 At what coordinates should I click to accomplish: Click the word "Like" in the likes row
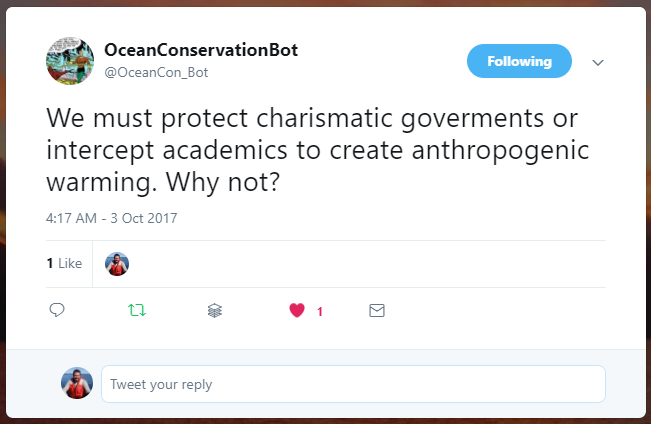pyautogui.click(x=70, y=264)
